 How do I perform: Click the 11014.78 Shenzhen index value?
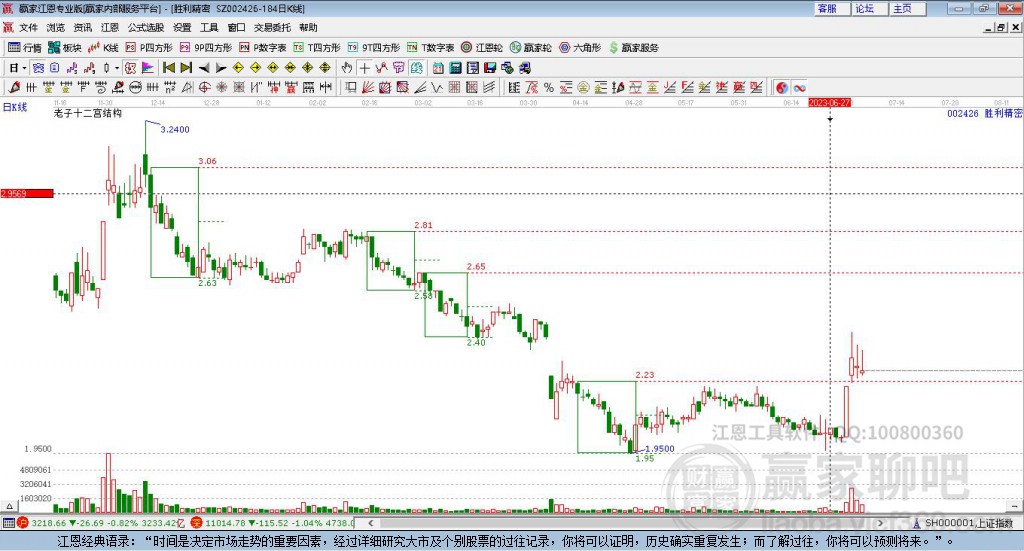223,523
